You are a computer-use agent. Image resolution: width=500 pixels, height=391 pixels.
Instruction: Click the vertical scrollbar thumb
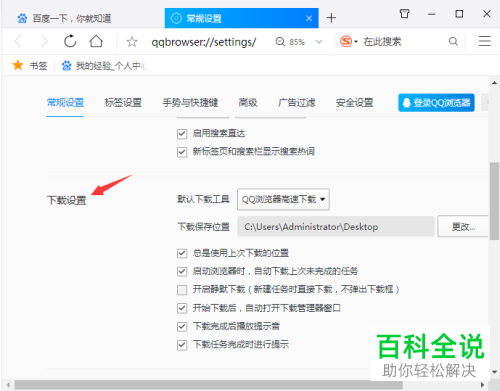494,201
